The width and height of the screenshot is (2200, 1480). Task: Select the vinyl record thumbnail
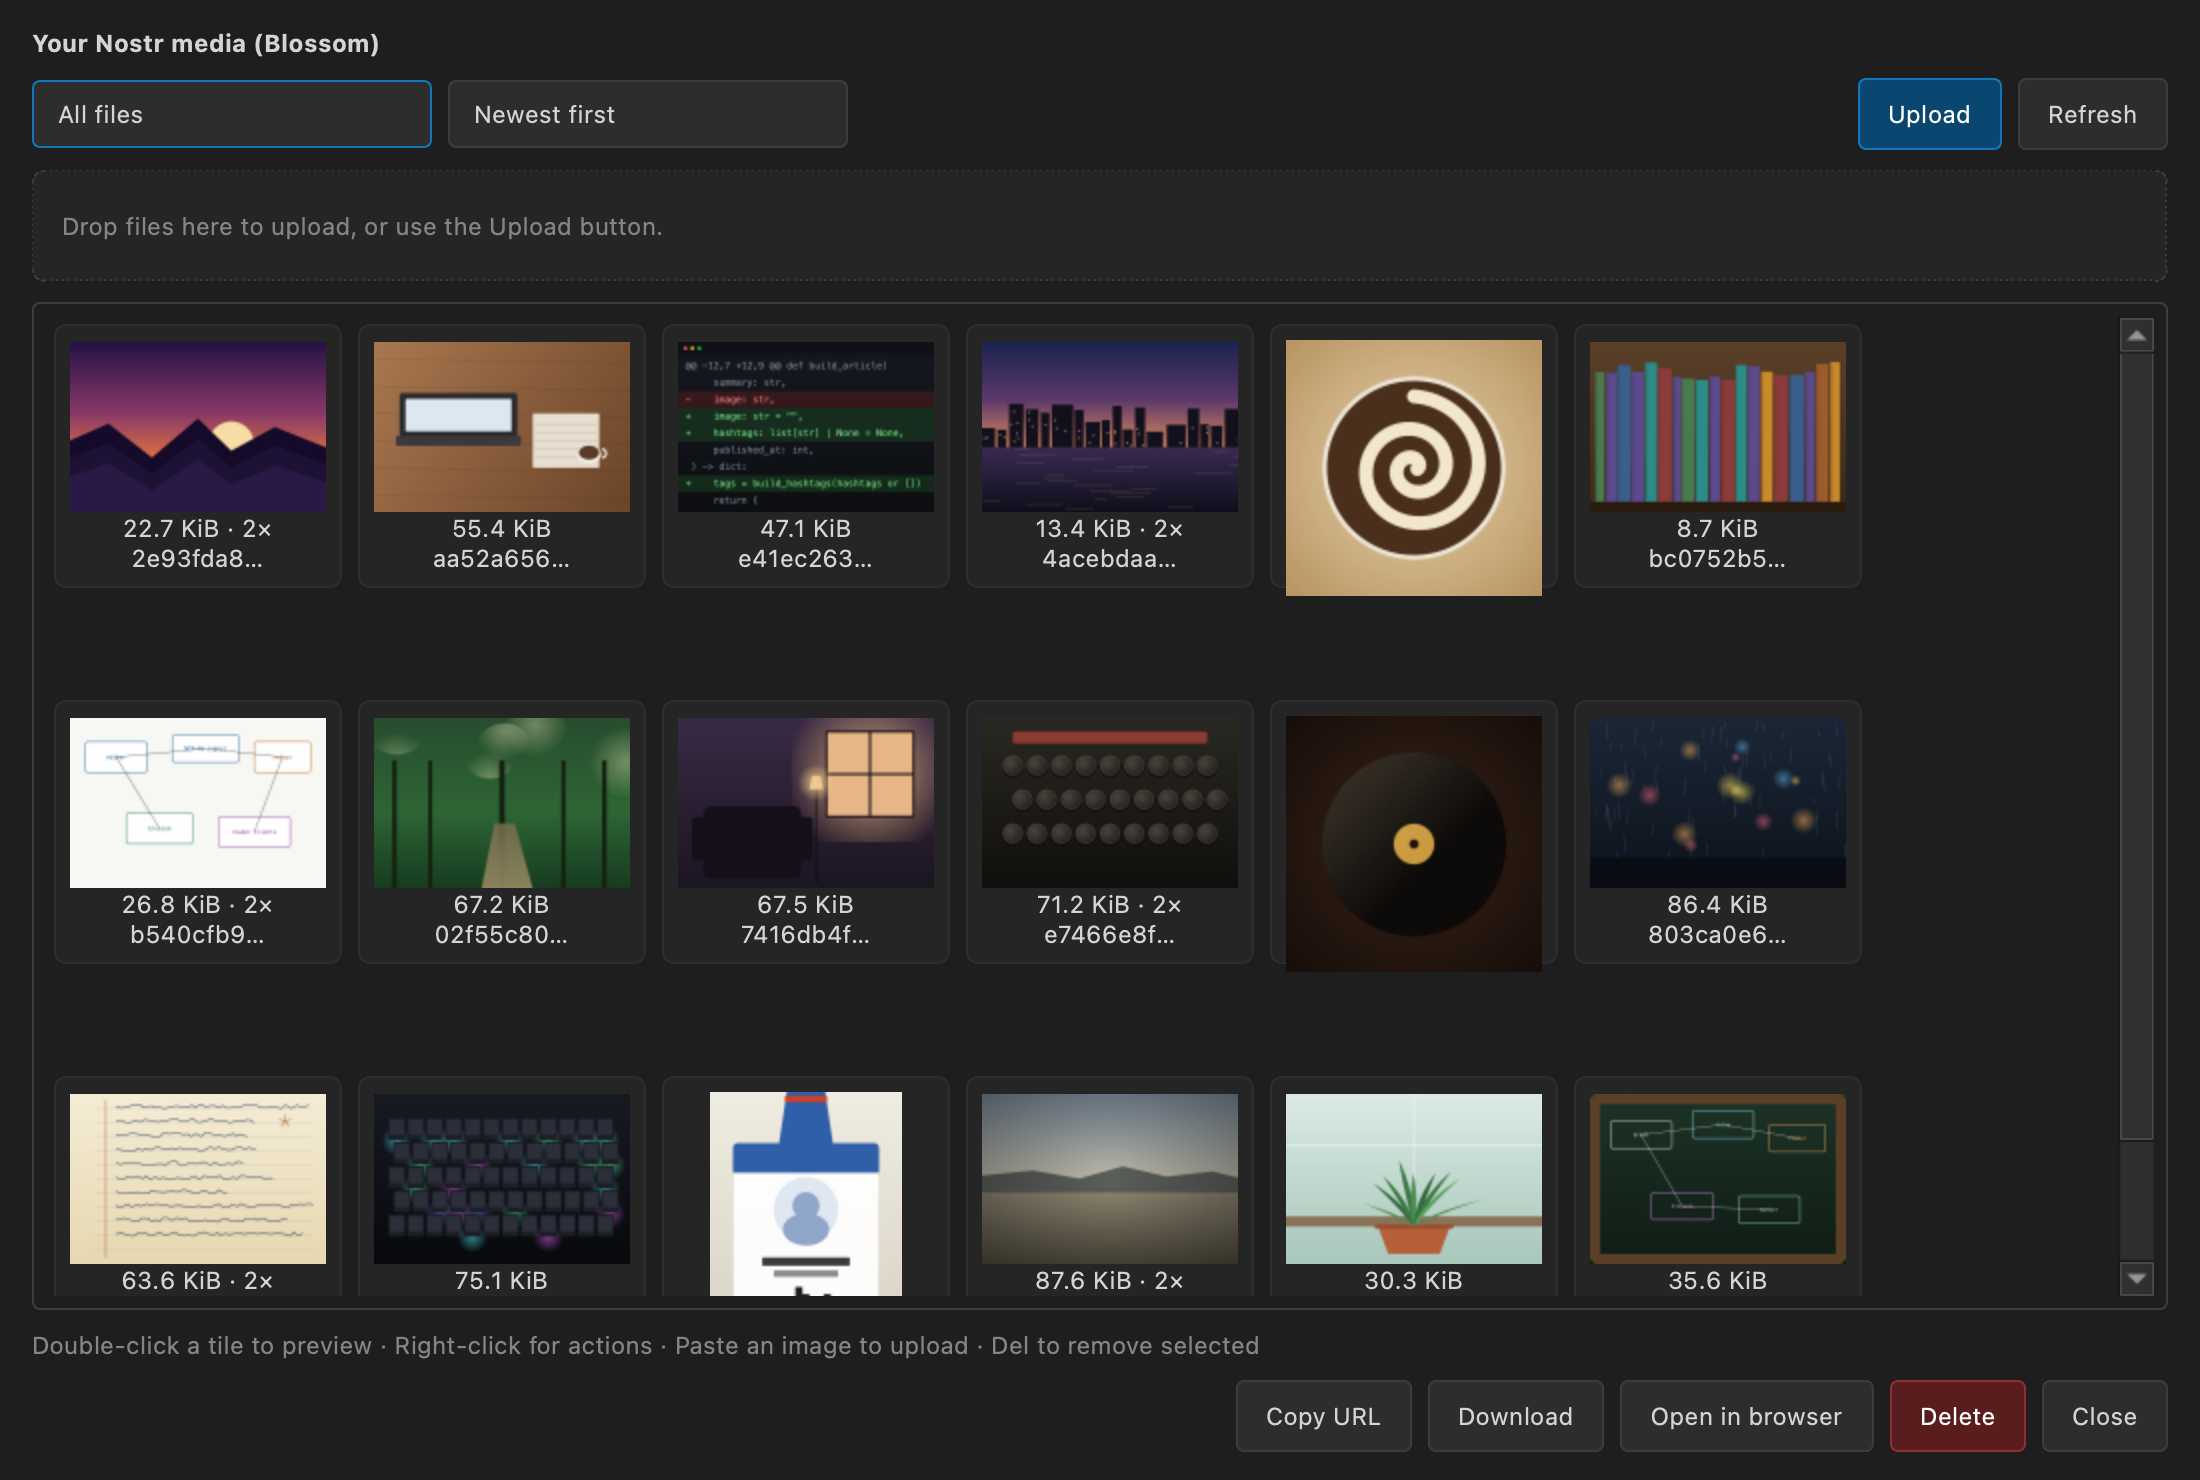pyautogui.click(x=1414, y=844)
